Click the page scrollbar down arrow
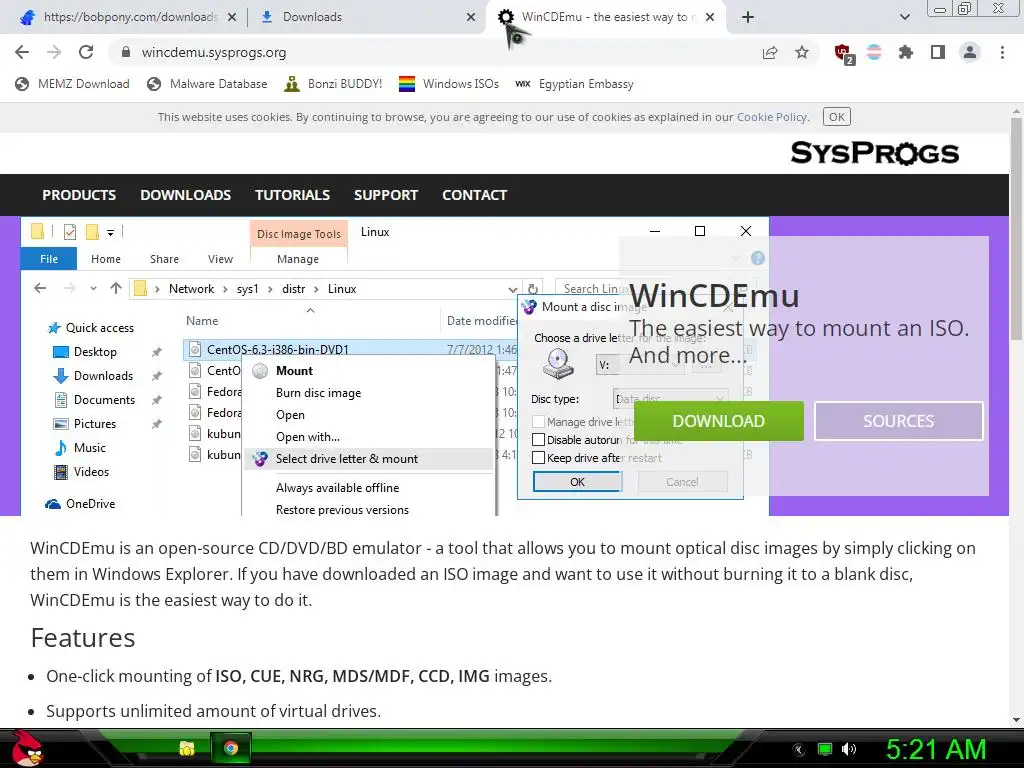The height and width of the screenshot is (768, 1024). tap(1016, 720)
